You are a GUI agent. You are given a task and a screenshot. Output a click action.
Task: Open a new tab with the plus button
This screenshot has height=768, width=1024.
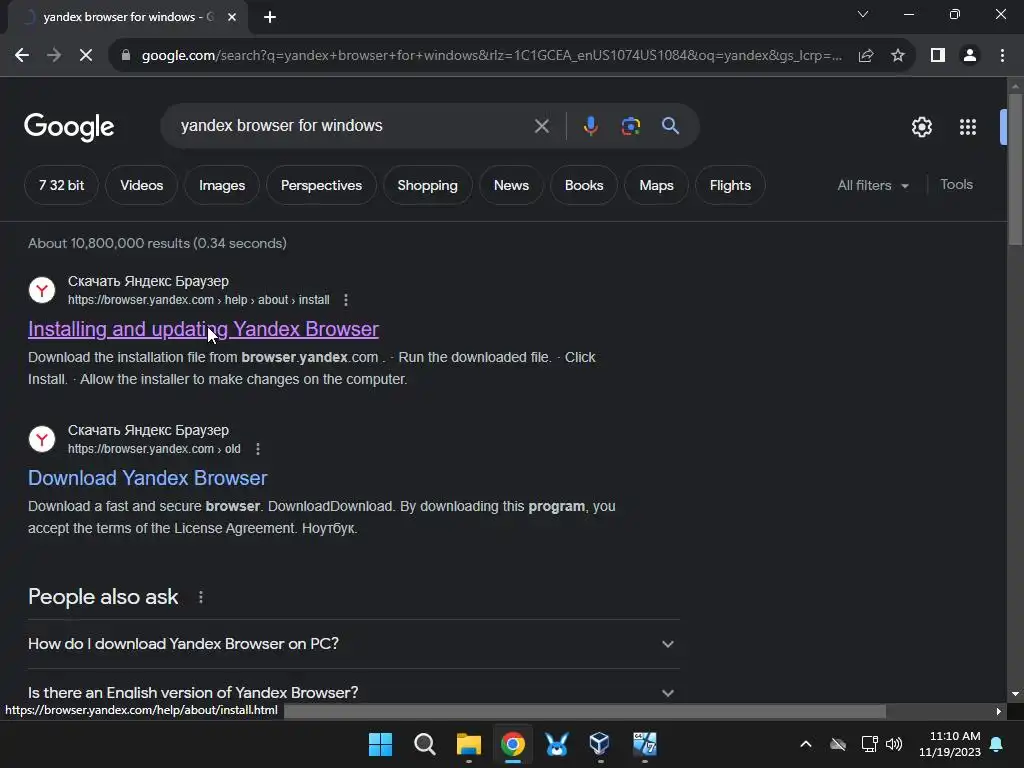[x=270, y=17]
